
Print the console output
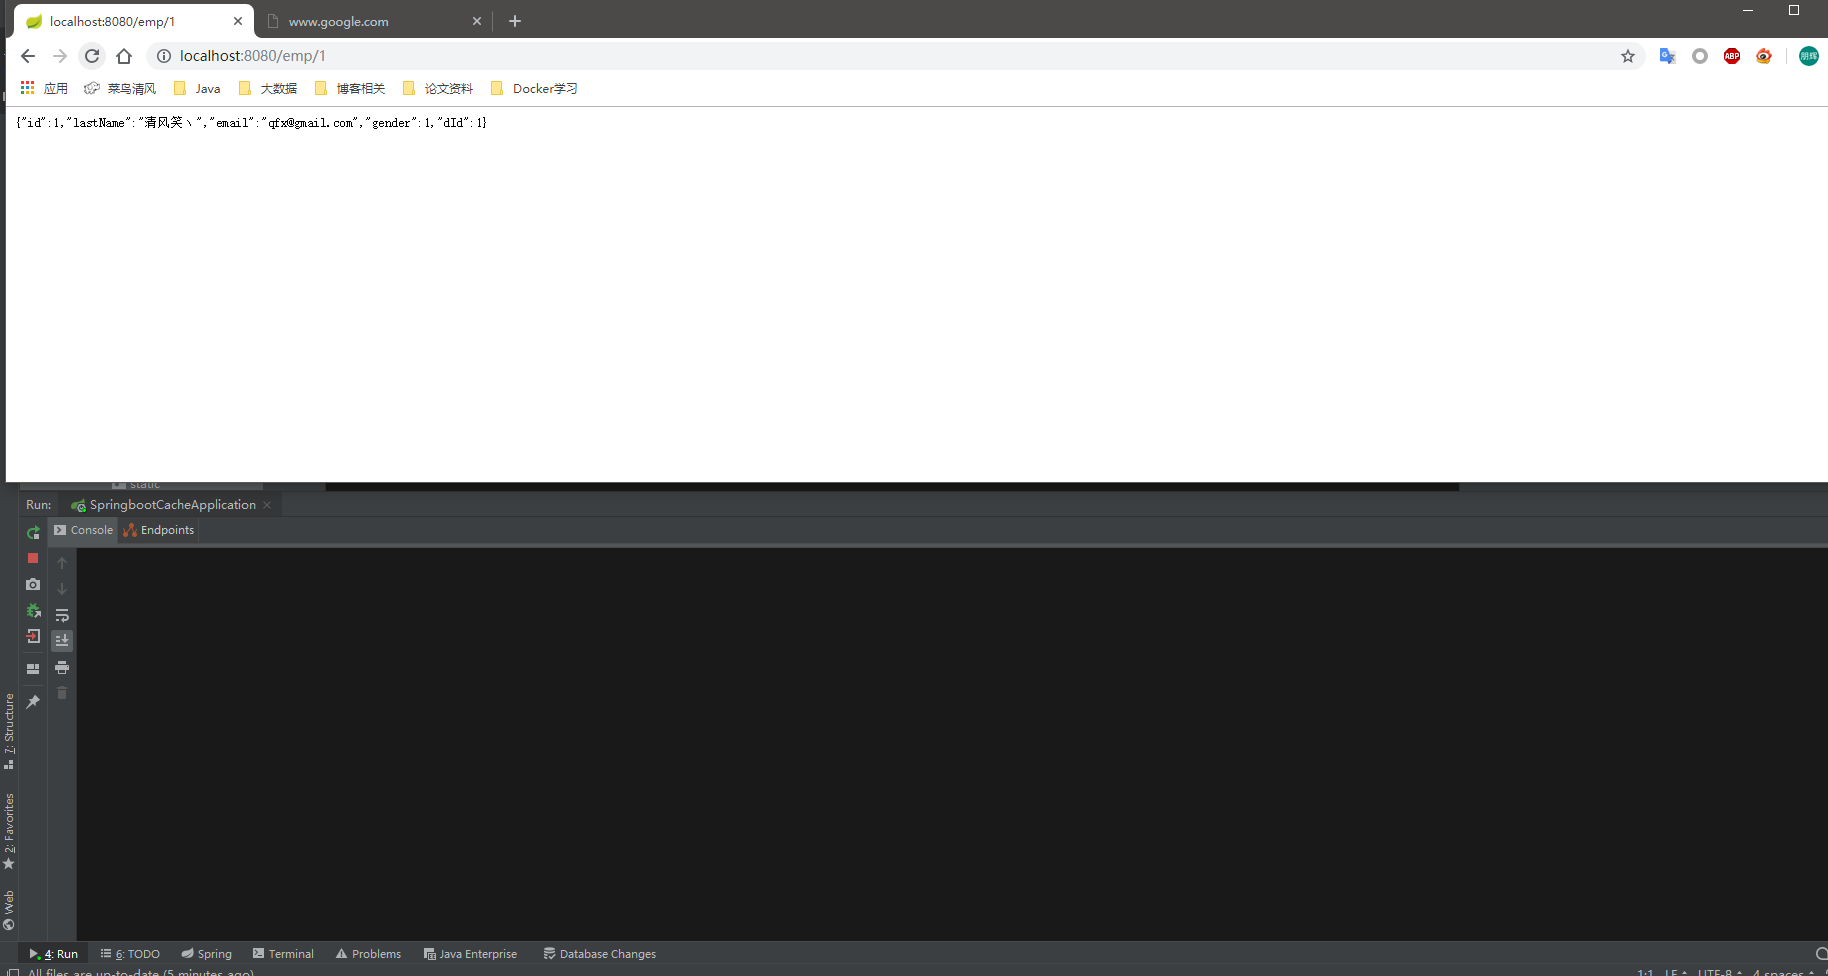pyautogui.click(x=62, y=667)
